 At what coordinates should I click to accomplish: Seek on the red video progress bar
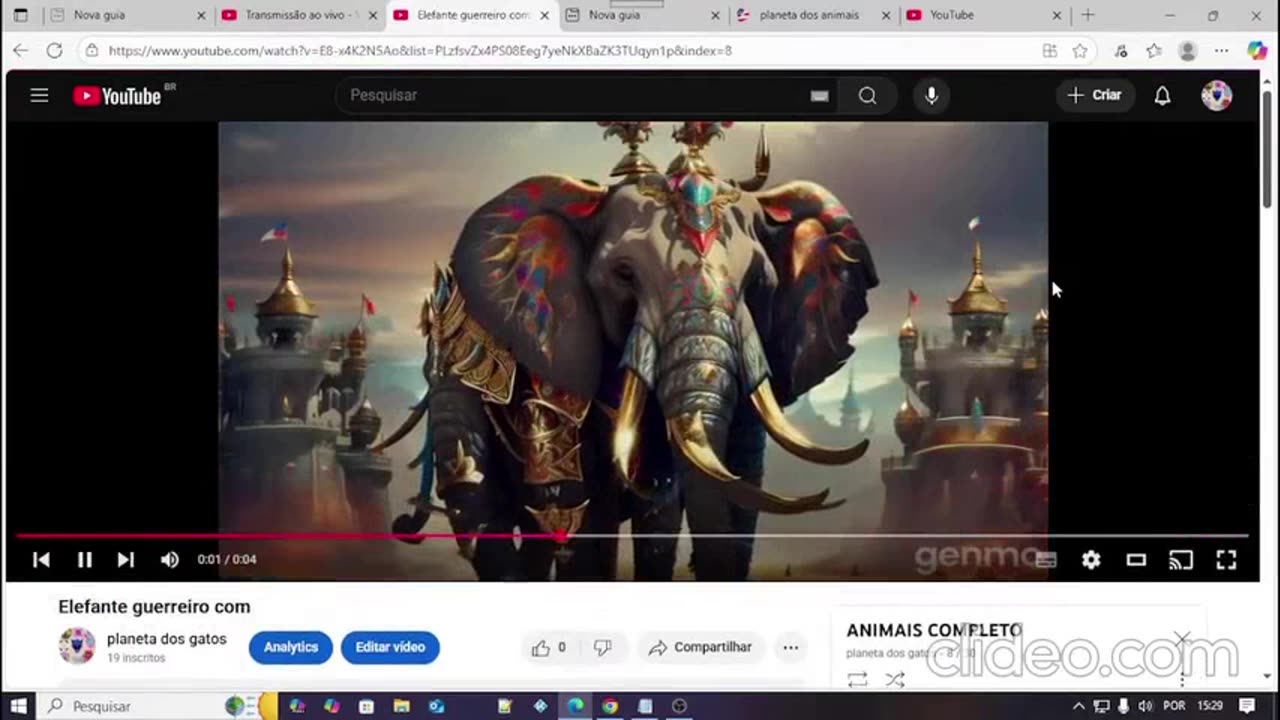click(632, 537)
